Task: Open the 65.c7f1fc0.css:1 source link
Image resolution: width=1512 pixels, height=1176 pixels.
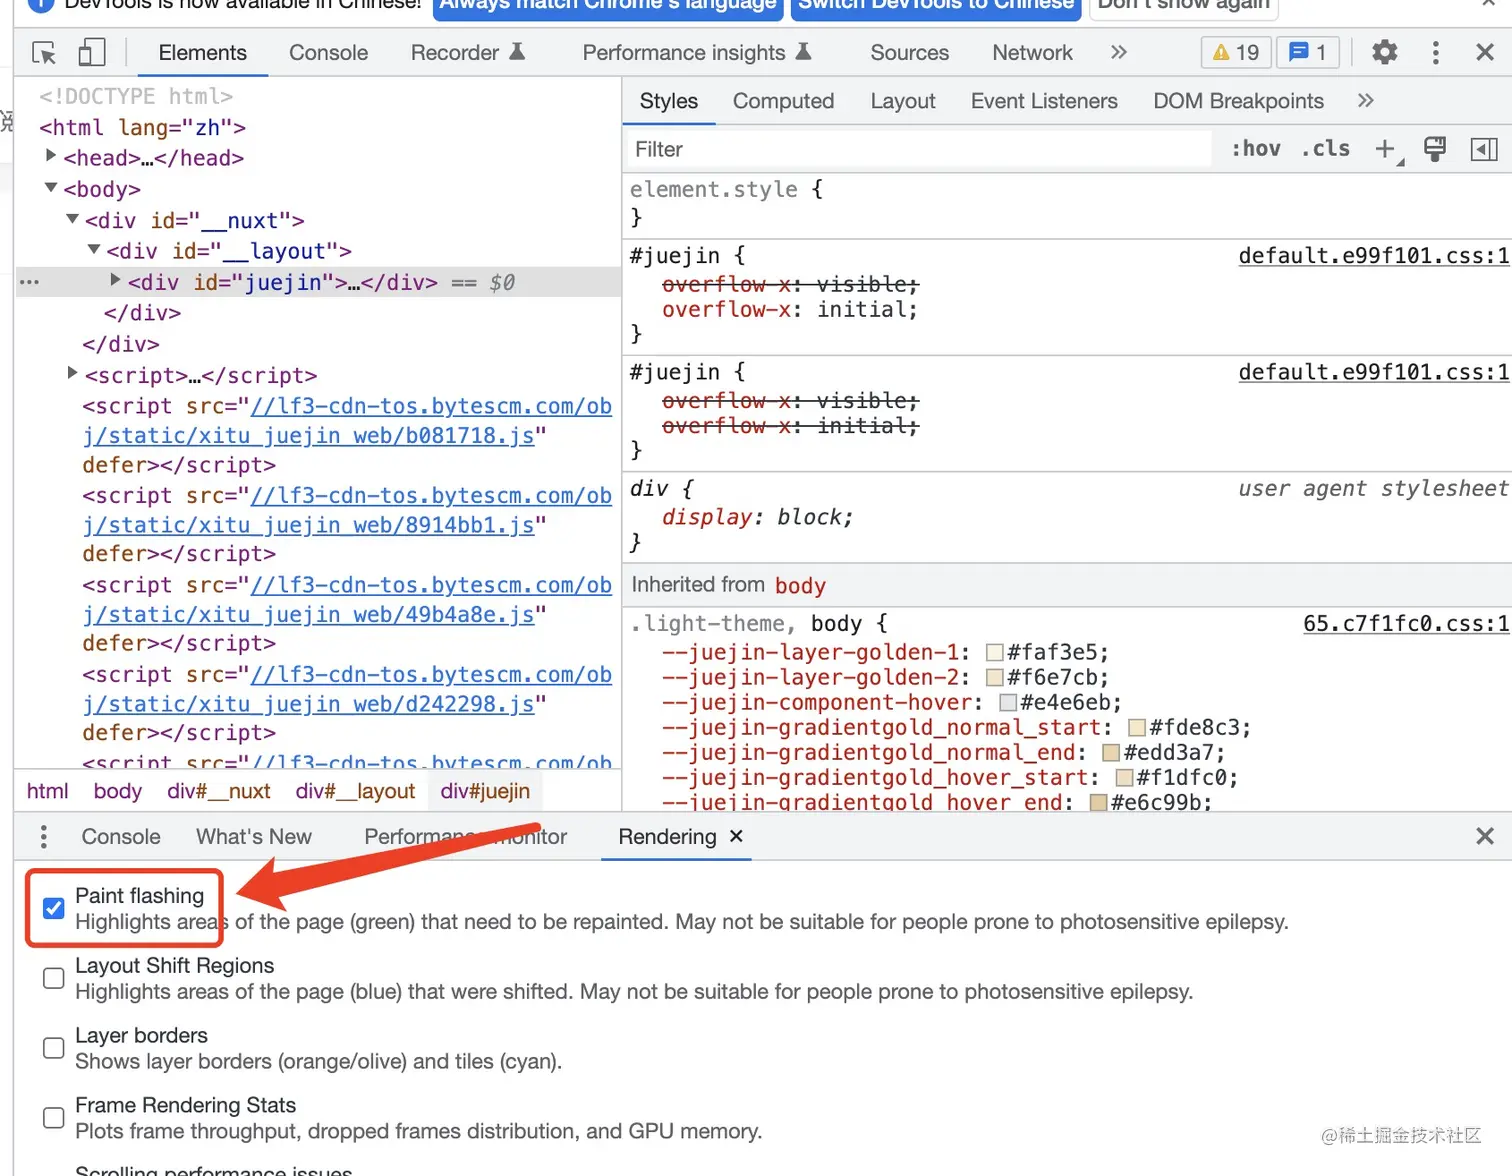Action: coord(1405,624)
